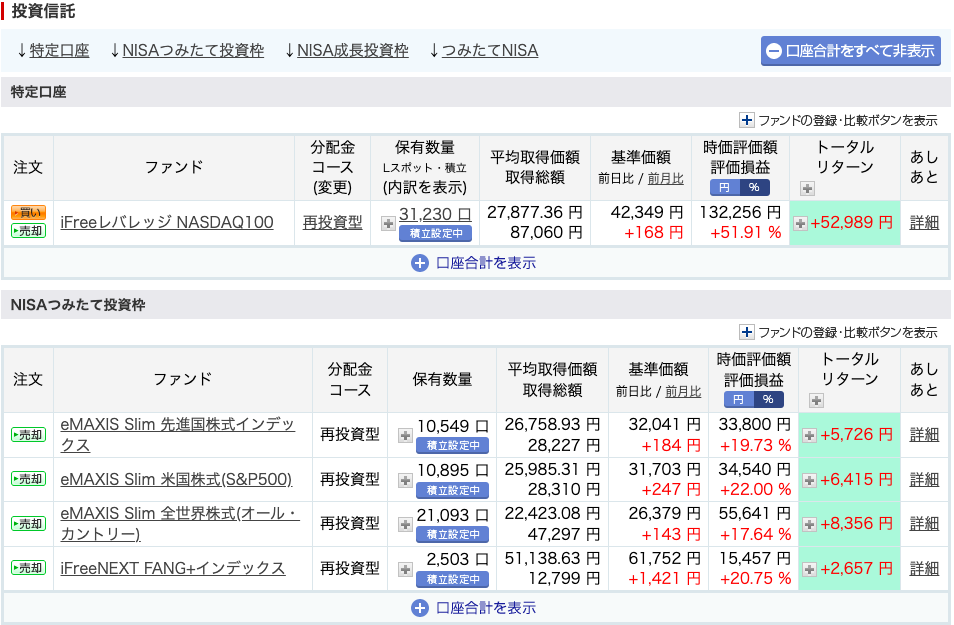Switch NISAつみたて投資枠 評価損益 to 円
The image size is (954, 625).
point(738,399)
